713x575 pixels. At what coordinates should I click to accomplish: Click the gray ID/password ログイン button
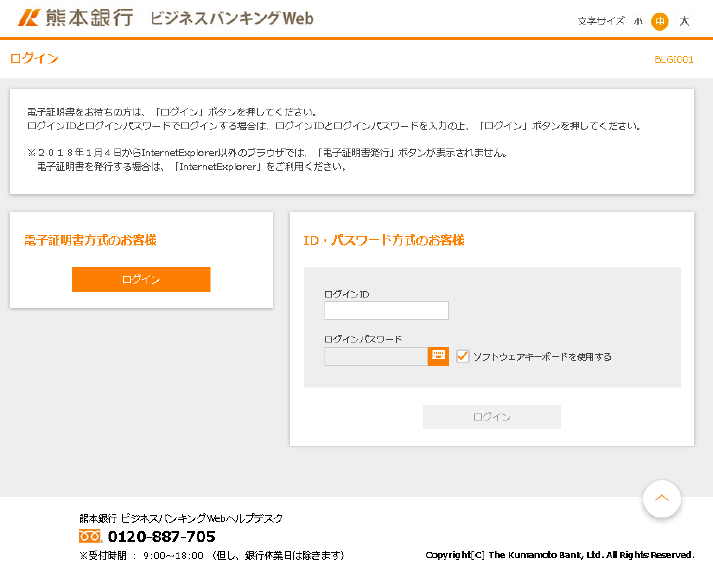(492, 417)
